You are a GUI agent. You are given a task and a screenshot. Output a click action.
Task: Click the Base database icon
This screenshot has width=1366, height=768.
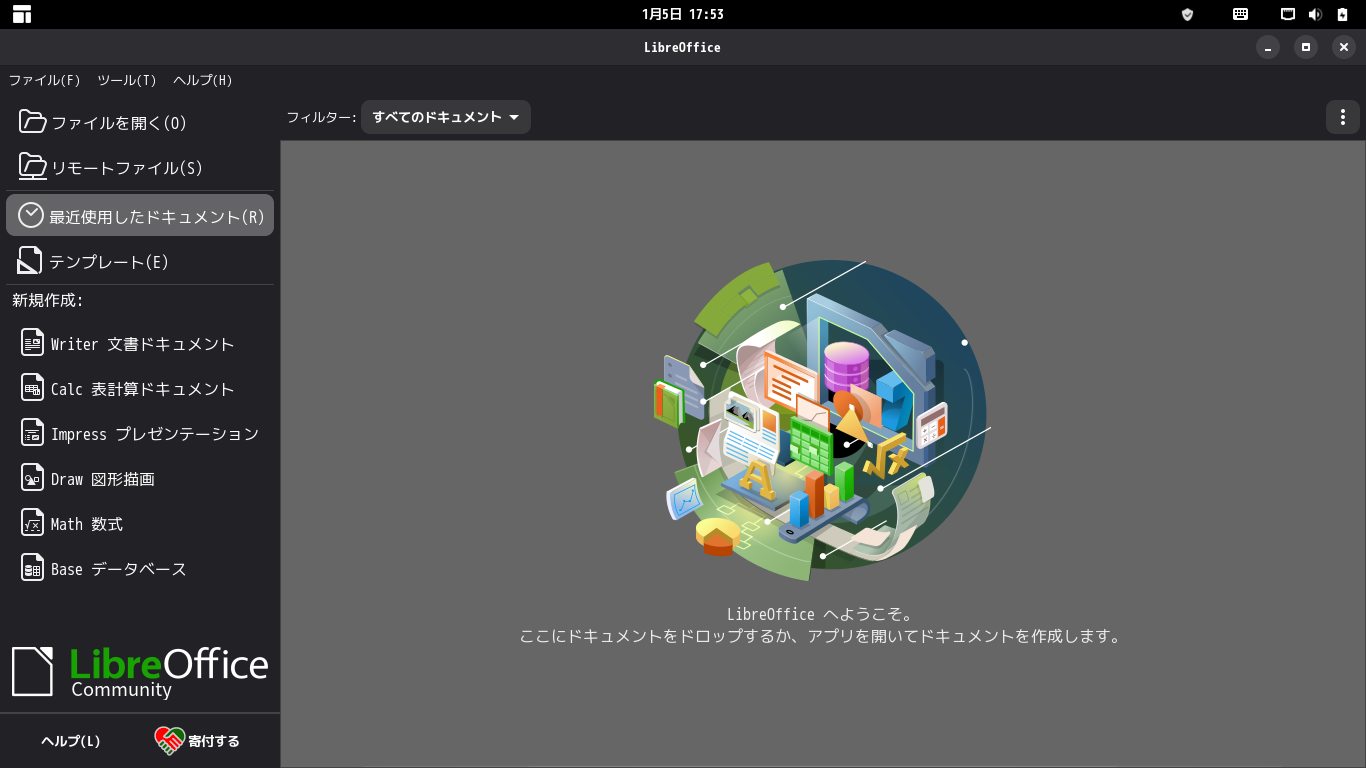click(33, 568)
